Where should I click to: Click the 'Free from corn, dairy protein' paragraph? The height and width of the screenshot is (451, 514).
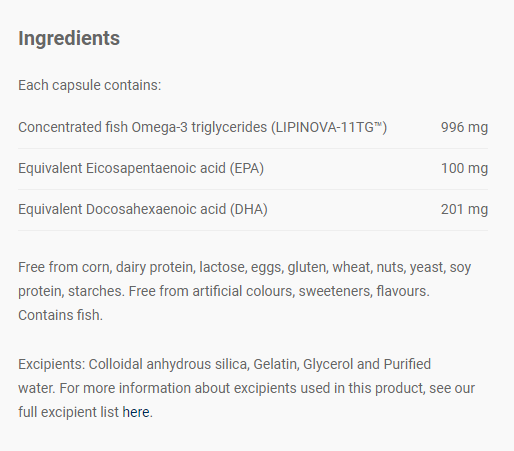tap(244, 291)
